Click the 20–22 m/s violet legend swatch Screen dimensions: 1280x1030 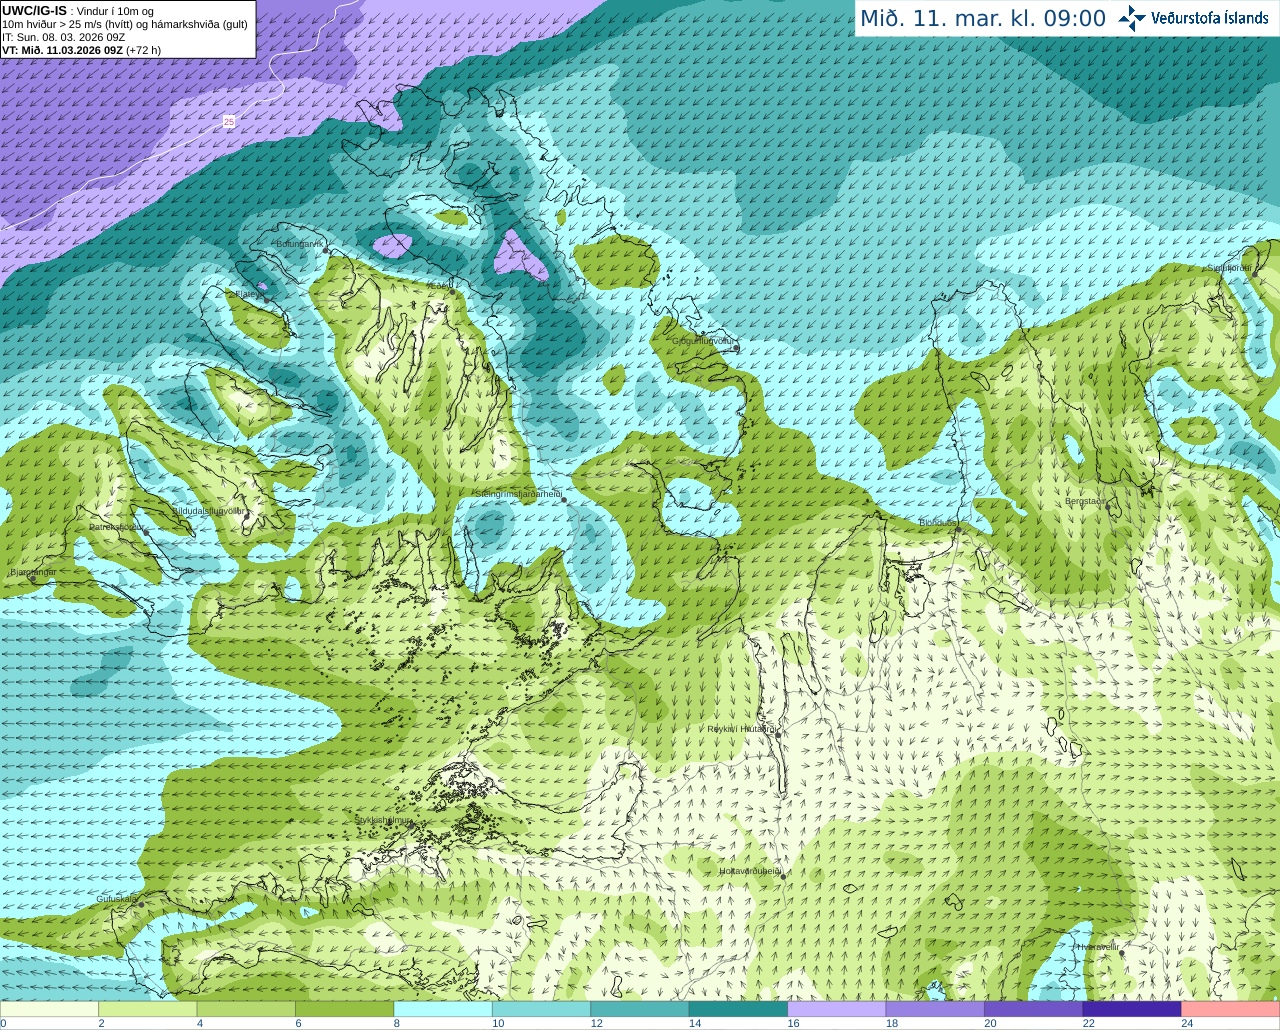click(x=1034, y=1009)
